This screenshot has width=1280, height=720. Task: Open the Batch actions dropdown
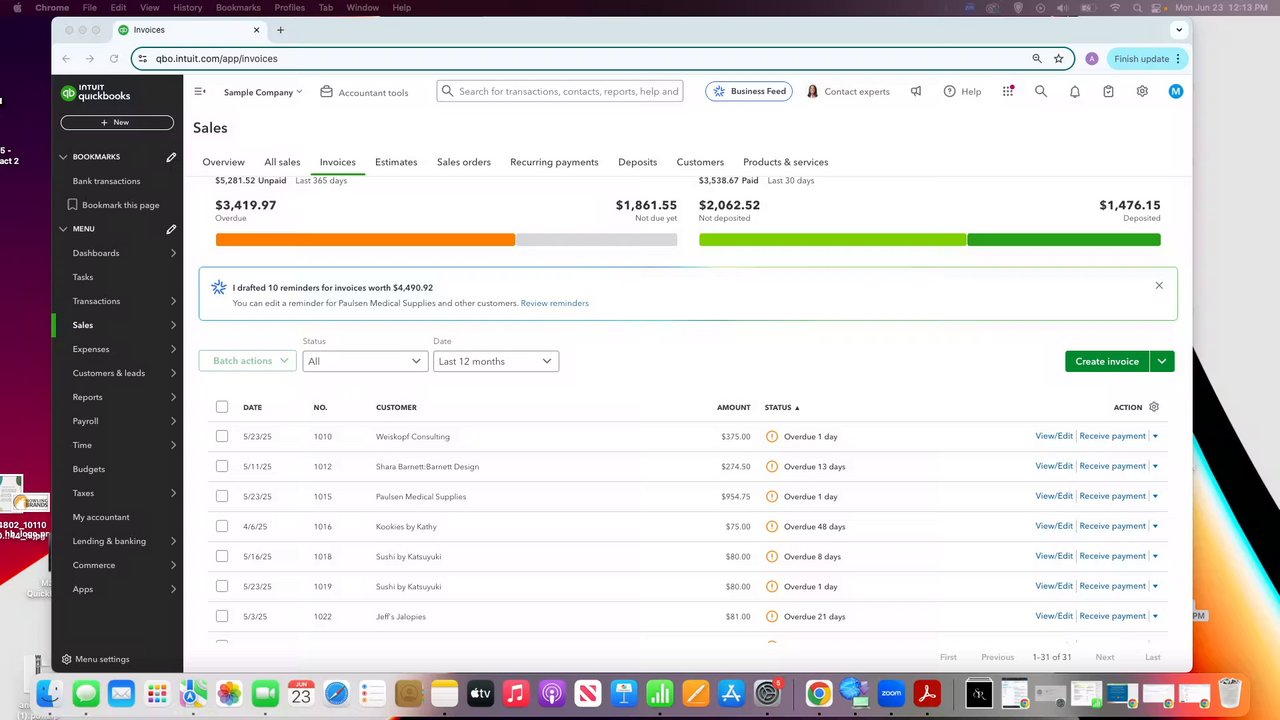pyautogui.click(x=248, y=361)
